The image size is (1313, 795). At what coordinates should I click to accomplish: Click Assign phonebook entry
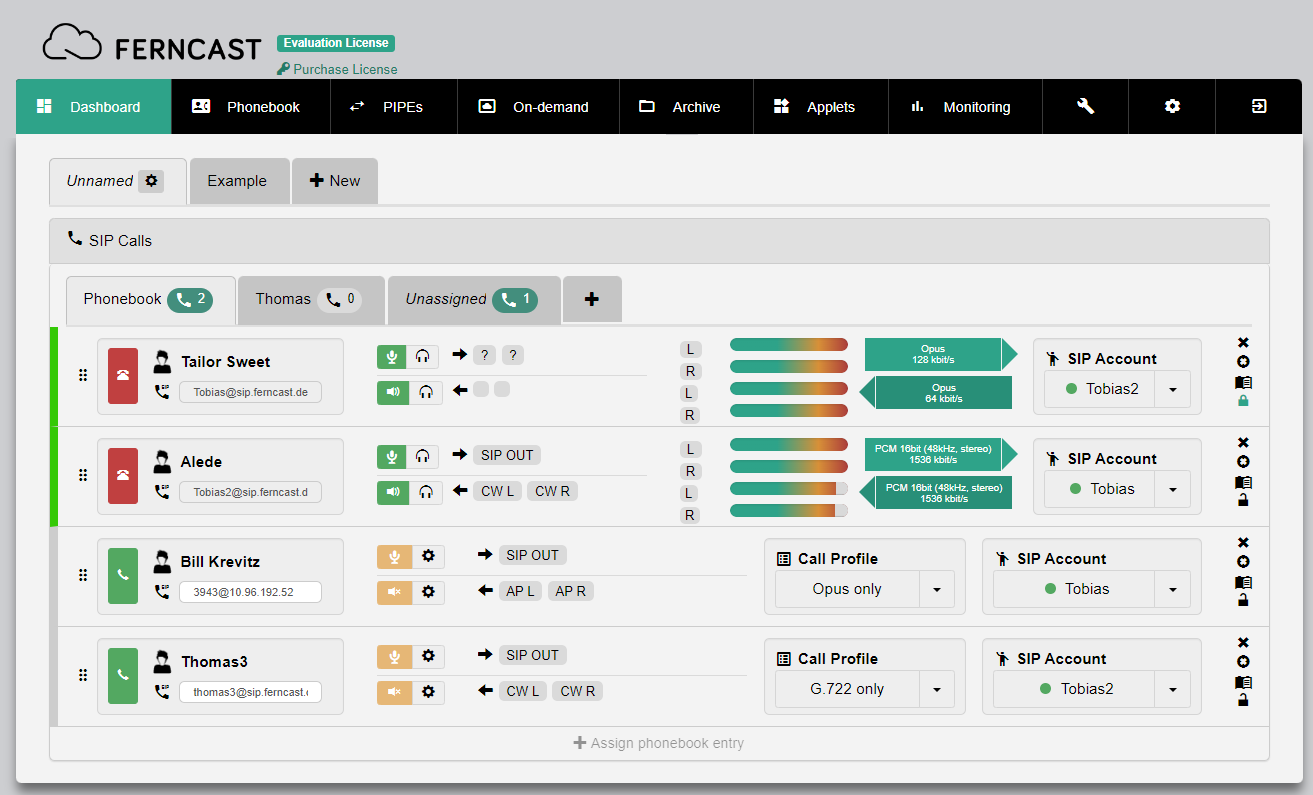(x=659, y=743)
